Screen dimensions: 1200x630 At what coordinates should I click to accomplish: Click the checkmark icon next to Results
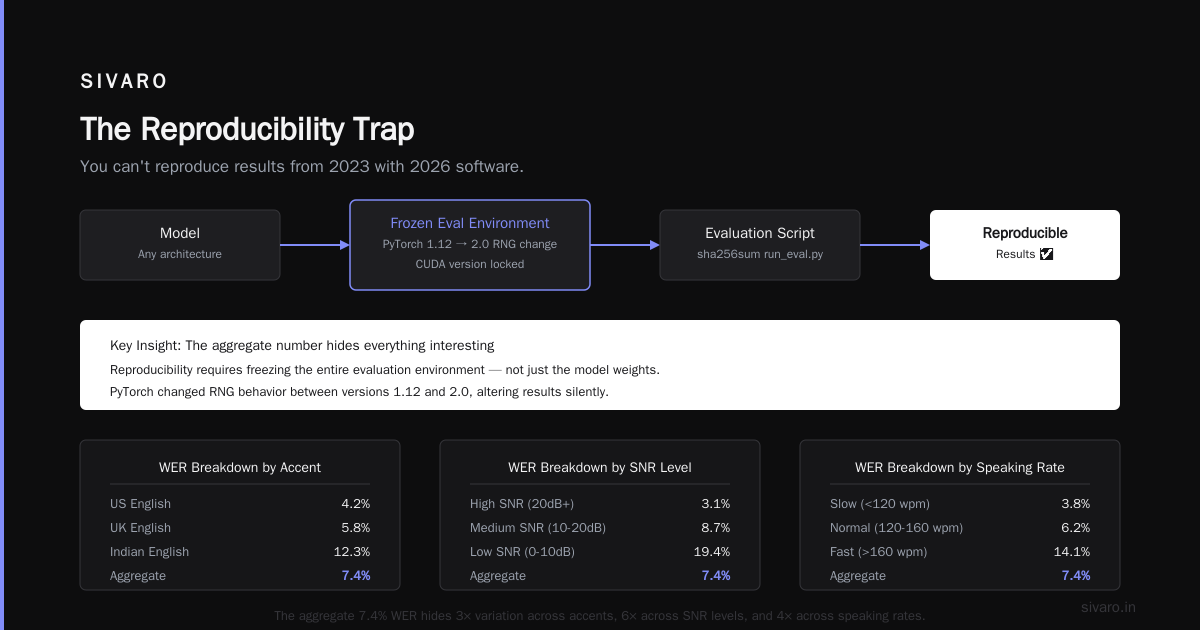click(1047, 254)
